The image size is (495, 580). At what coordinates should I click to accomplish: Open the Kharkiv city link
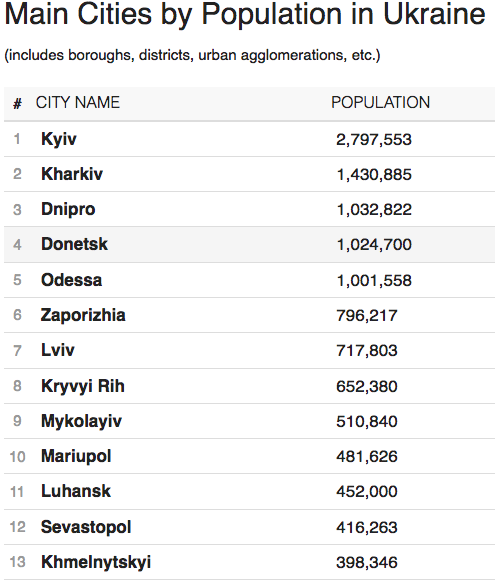72,174
